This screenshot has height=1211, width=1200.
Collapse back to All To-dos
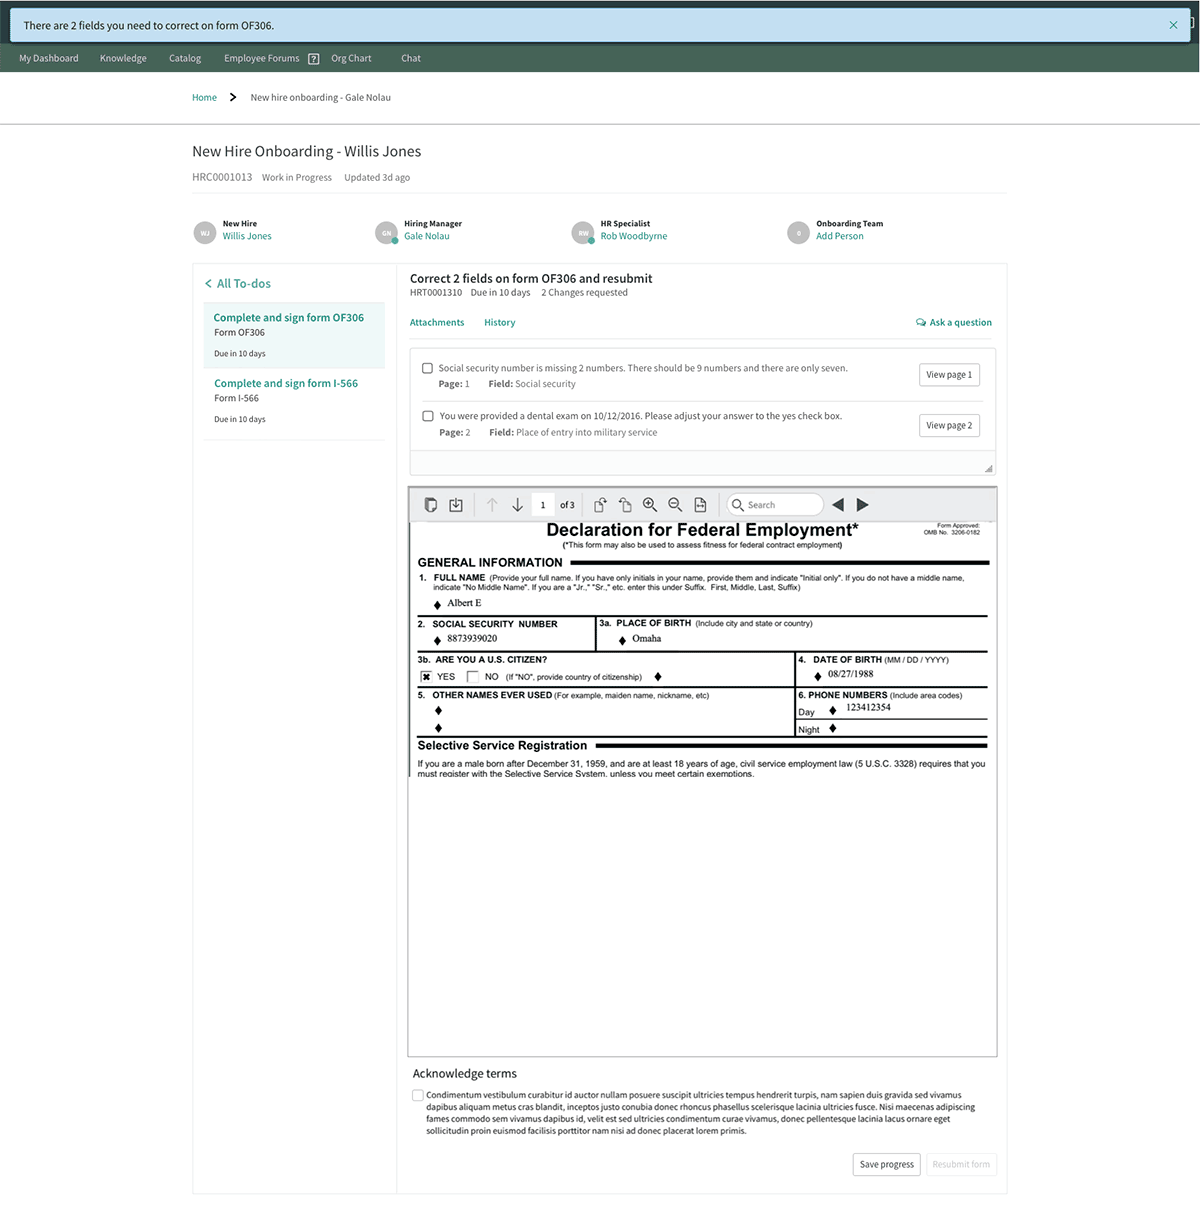(x=237, y=283)
